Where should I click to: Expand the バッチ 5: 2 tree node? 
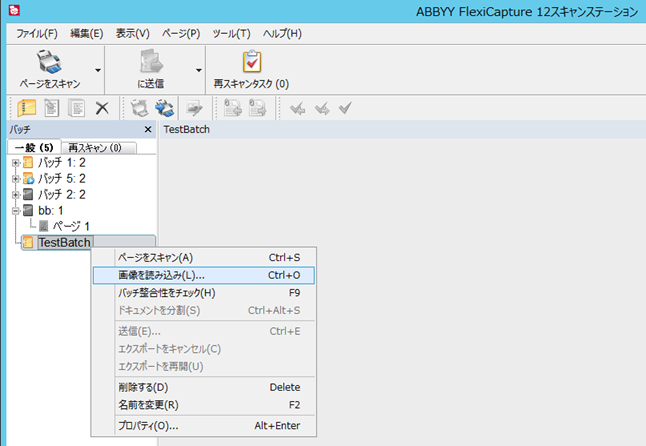point(16,179)
